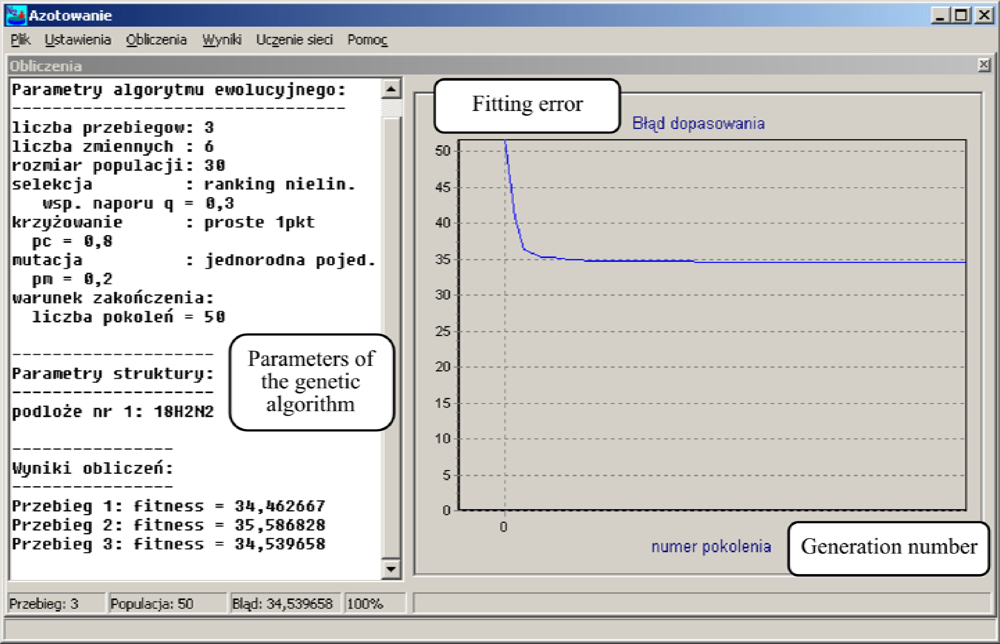Minimize the Azotowanie window
1000x644 pixels.
(941, 15)
